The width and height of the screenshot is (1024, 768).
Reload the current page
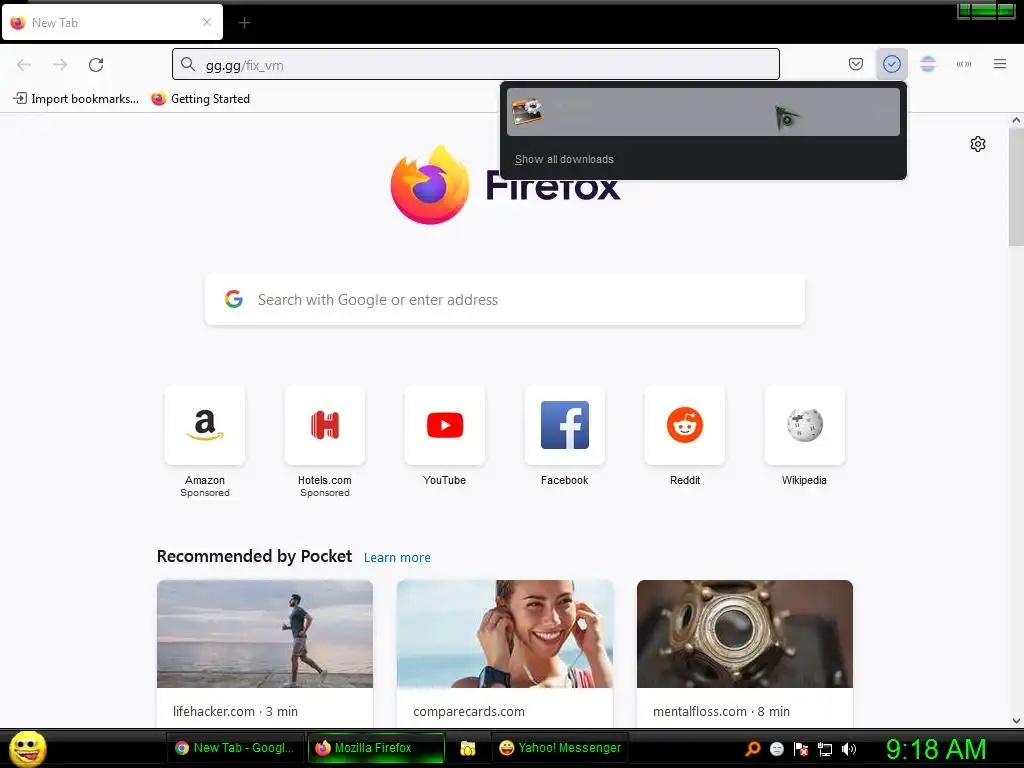pos(96,65)
